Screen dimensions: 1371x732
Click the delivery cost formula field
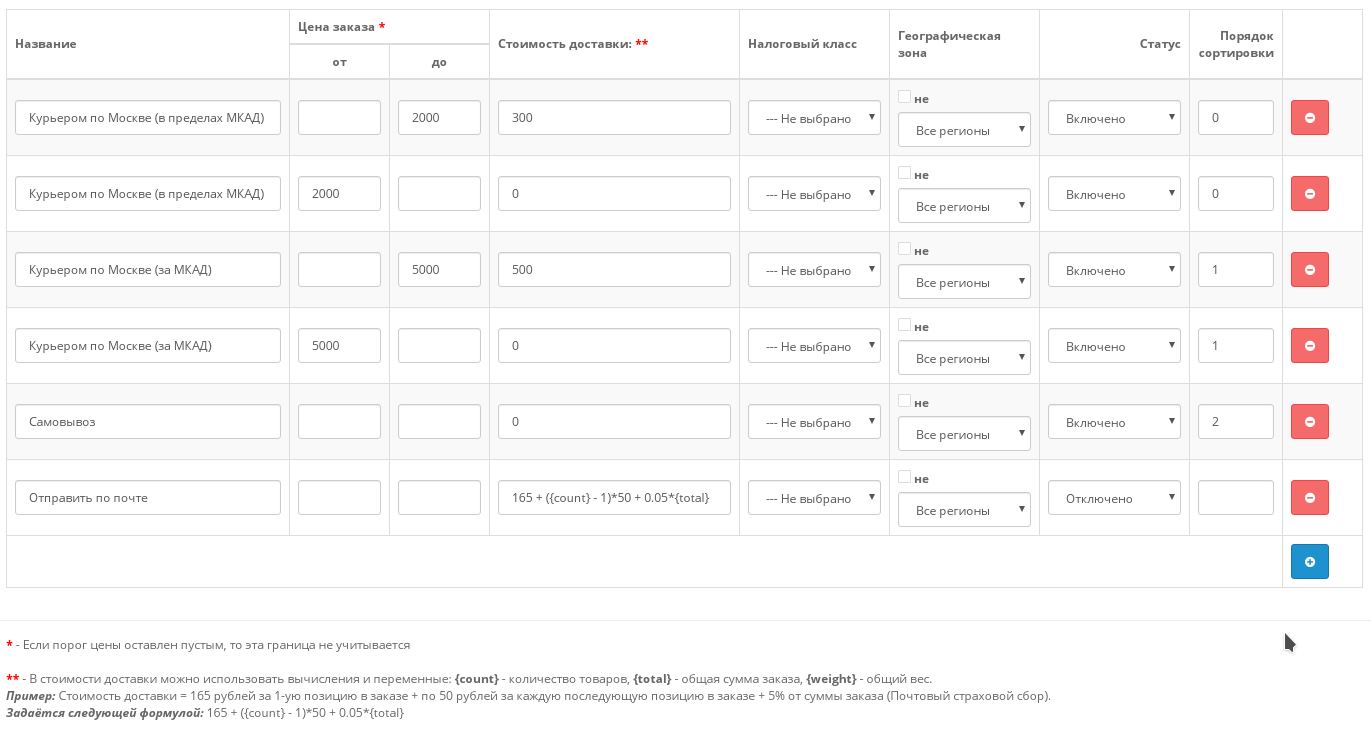click(614, 497)
